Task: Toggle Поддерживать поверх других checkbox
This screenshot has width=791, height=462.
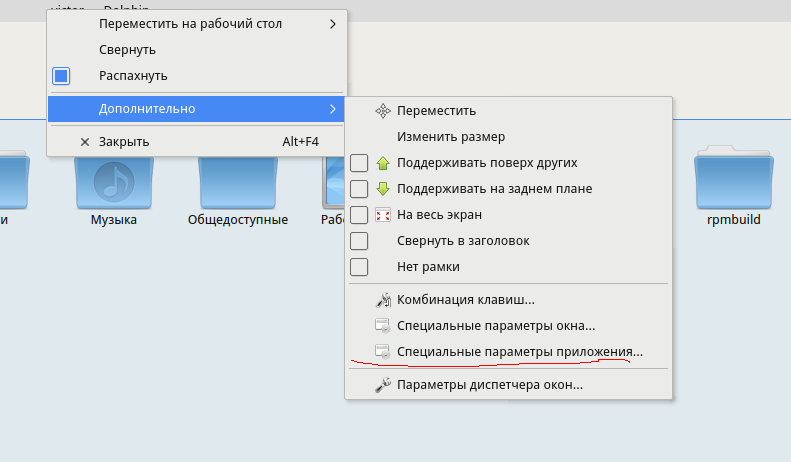Action: point(359,163)
